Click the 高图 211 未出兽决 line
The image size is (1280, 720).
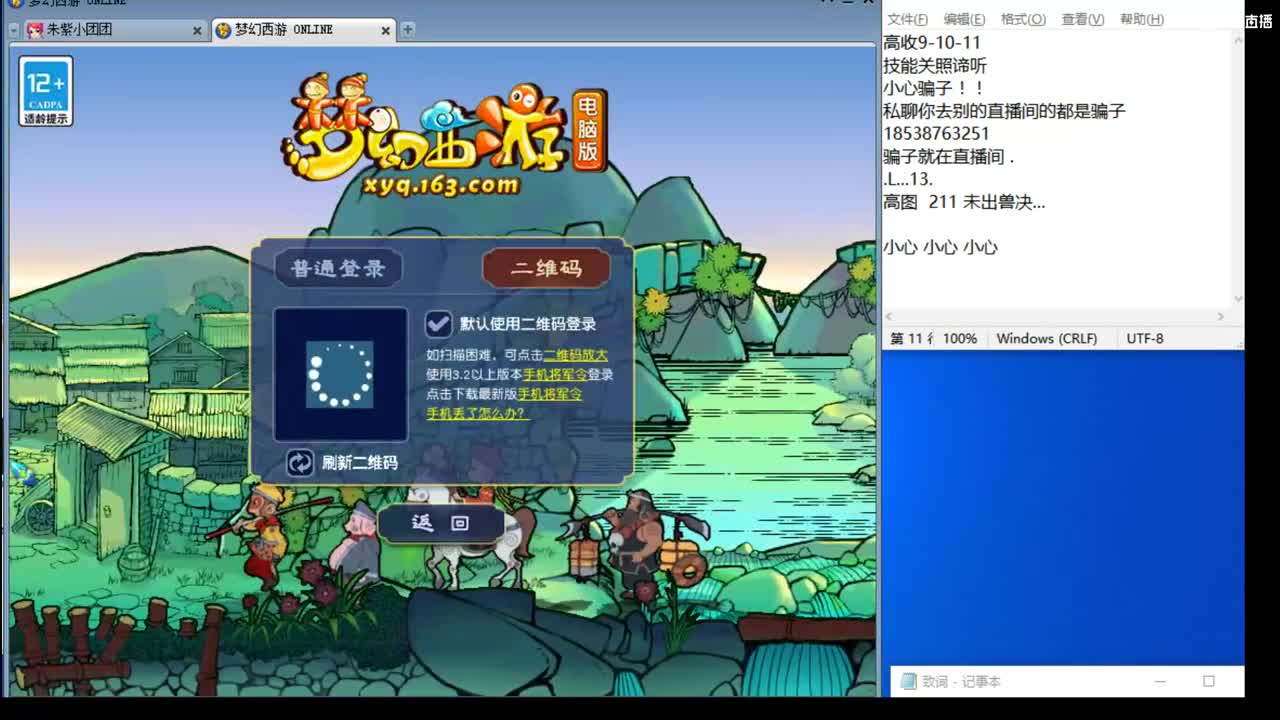click(964, 202)
